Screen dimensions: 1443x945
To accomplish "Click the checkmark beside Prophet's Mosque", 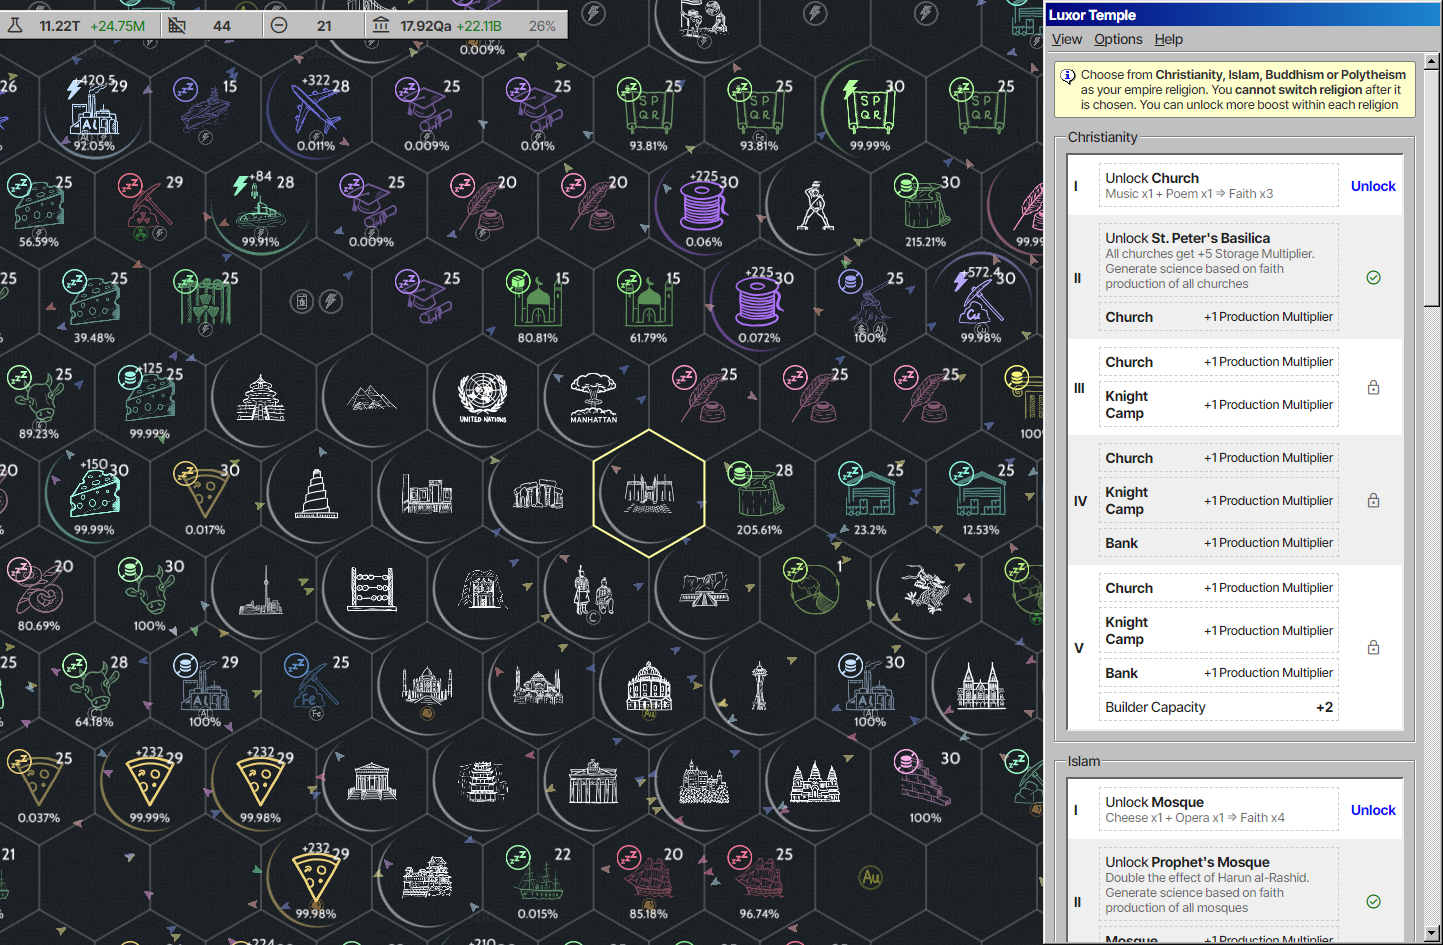I will [x=1373, y=901].
